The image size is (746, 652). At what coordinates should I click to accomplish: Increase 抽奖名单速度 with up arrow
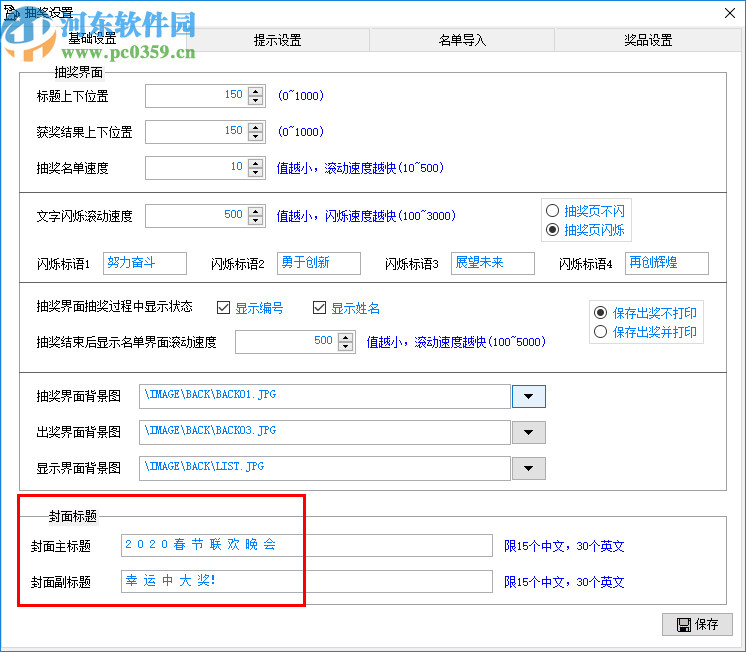click(256, 163)
